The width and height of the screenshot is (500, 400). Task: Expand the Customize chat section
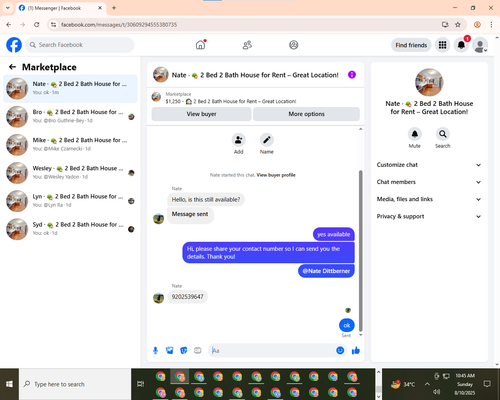(x=429, y=165)
